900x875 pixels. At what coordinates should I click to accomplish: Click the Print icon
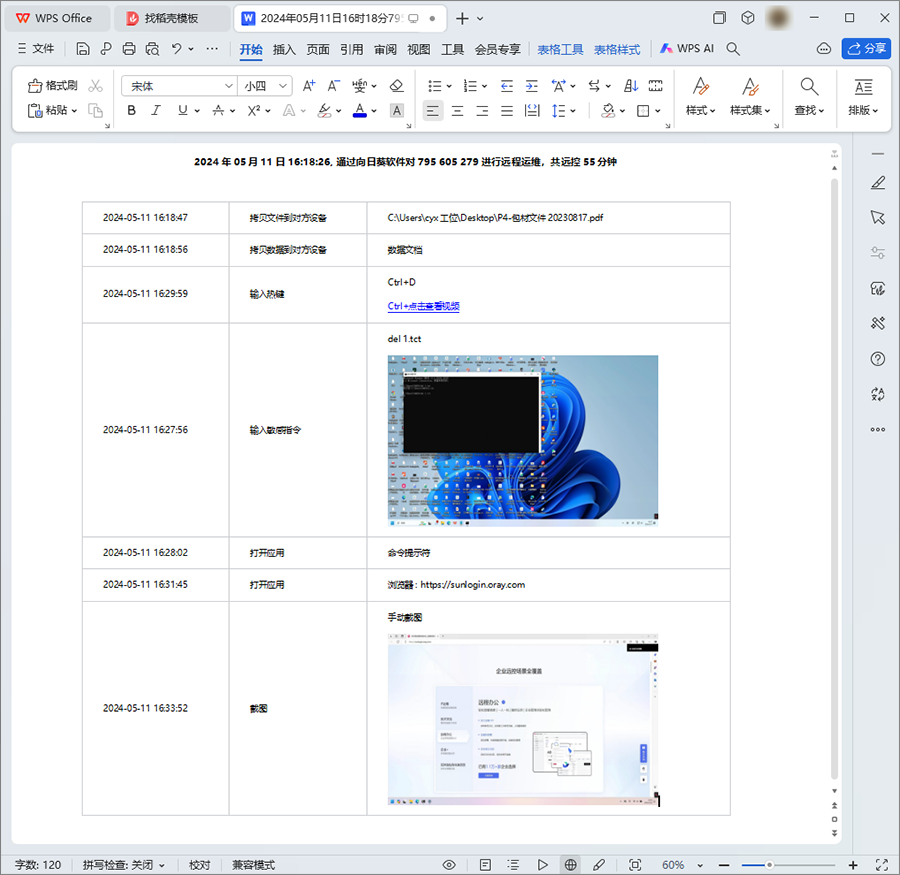tap(129, 49)
